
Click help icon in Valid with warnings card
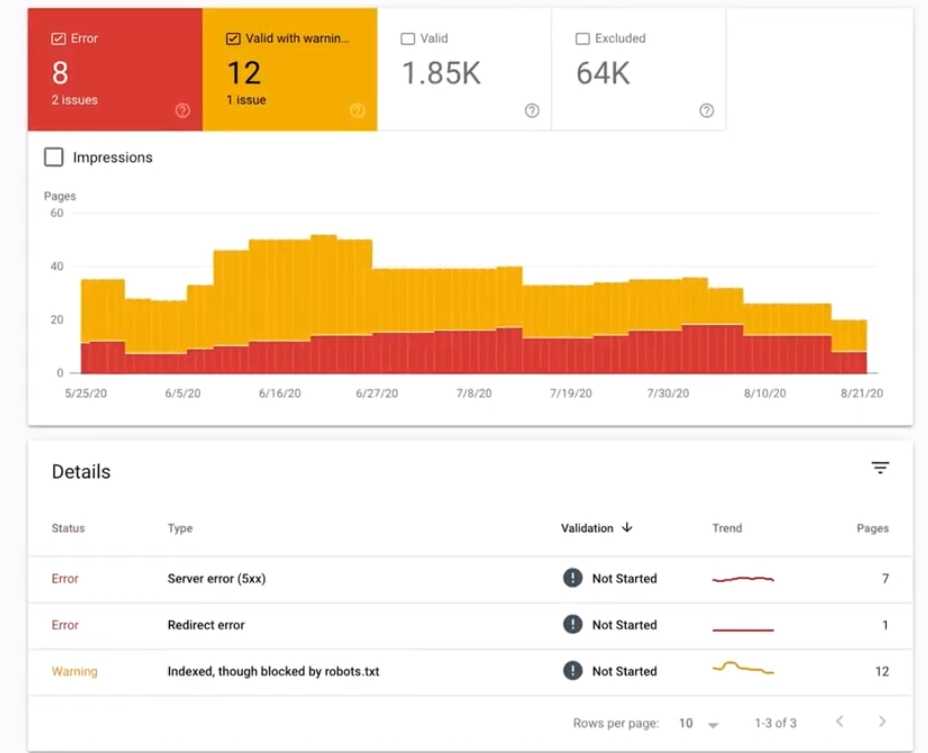[357, 111]
